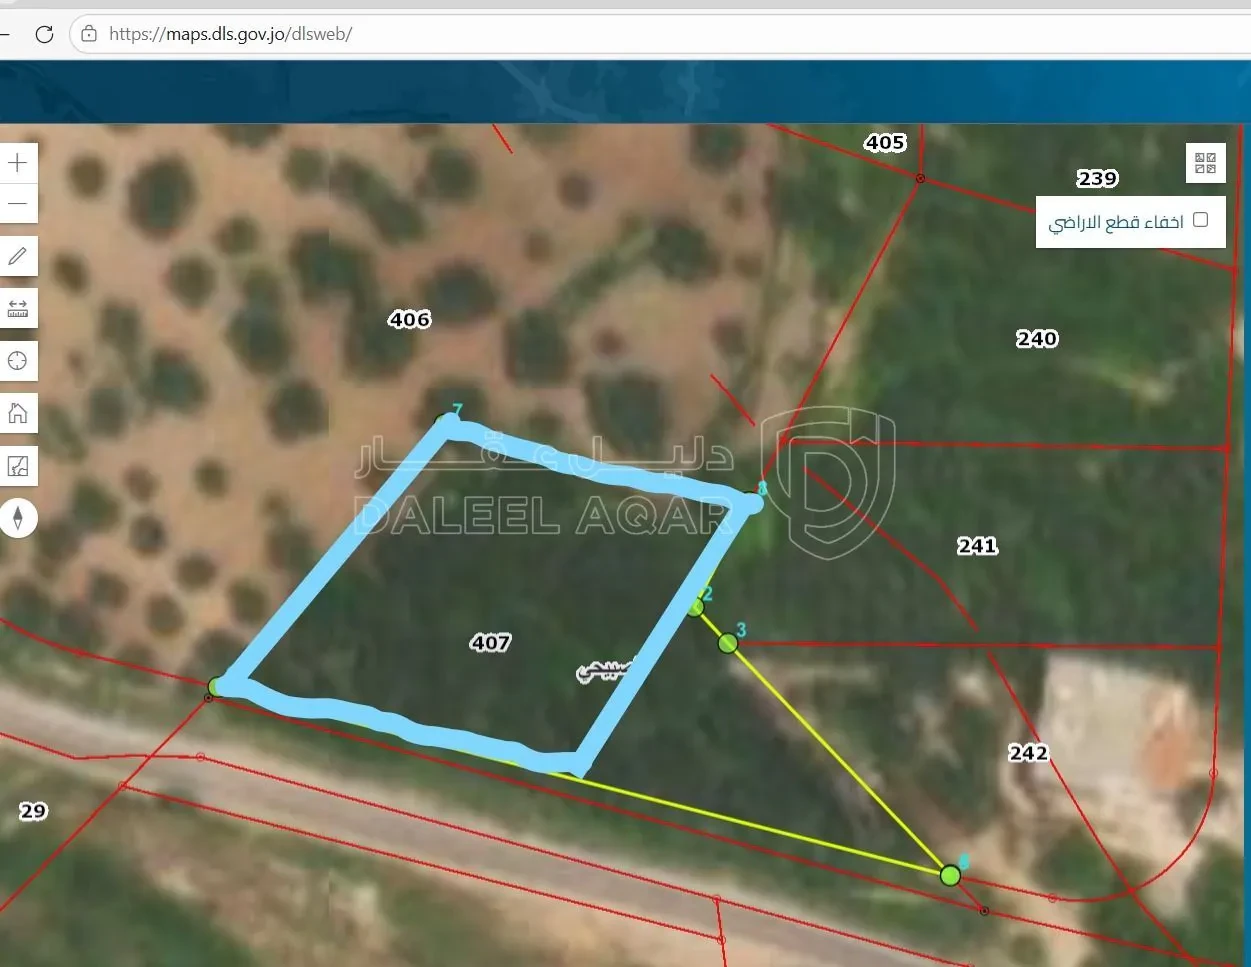Select parcel label 406
This screenshot has width=1251, height=967.
[x=410, y=319]
